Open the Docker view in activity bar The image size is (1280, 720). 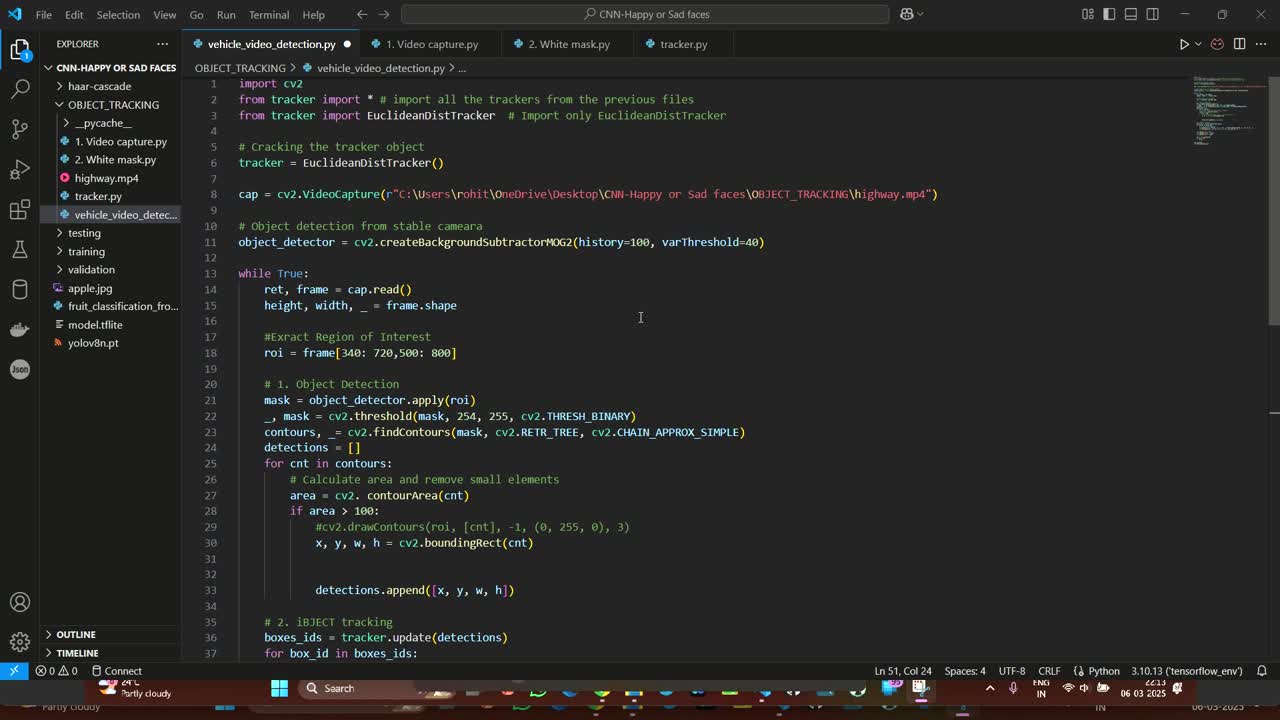[20, 329]
